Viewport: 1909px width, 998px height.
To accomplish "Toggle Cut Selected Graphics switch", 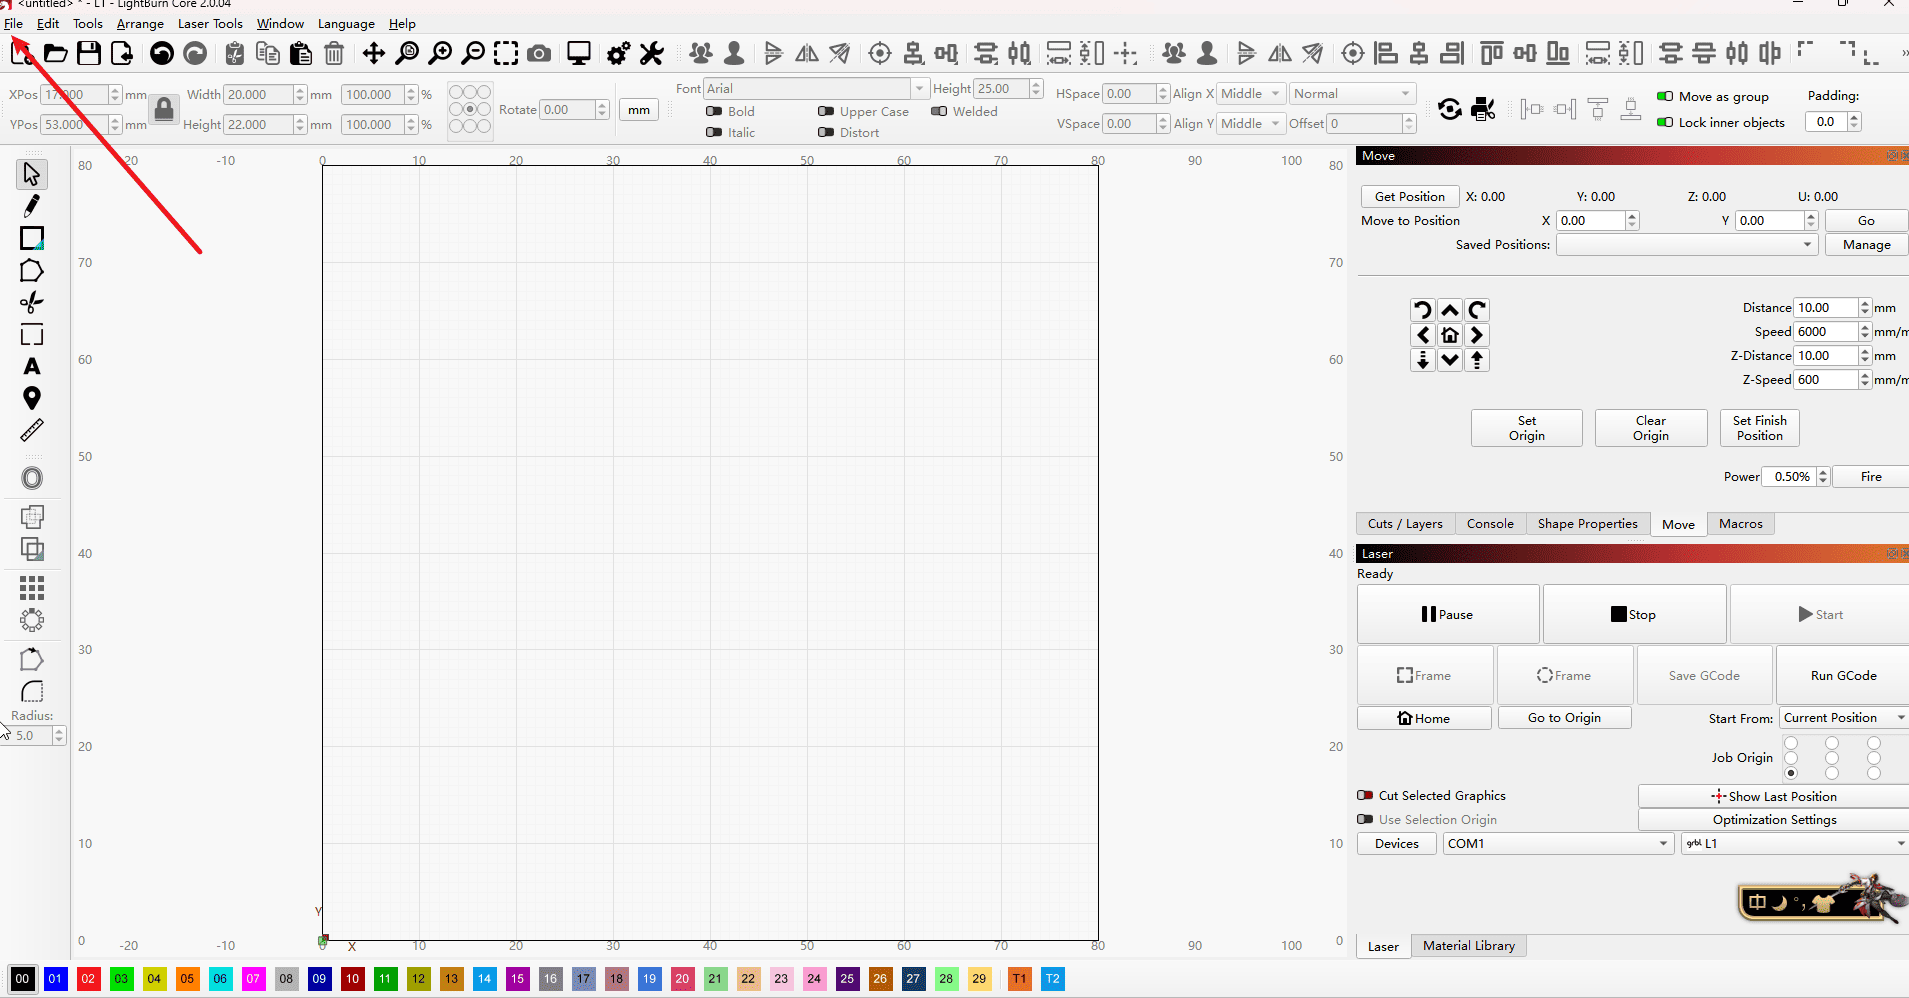I will tap(1365, 796).
